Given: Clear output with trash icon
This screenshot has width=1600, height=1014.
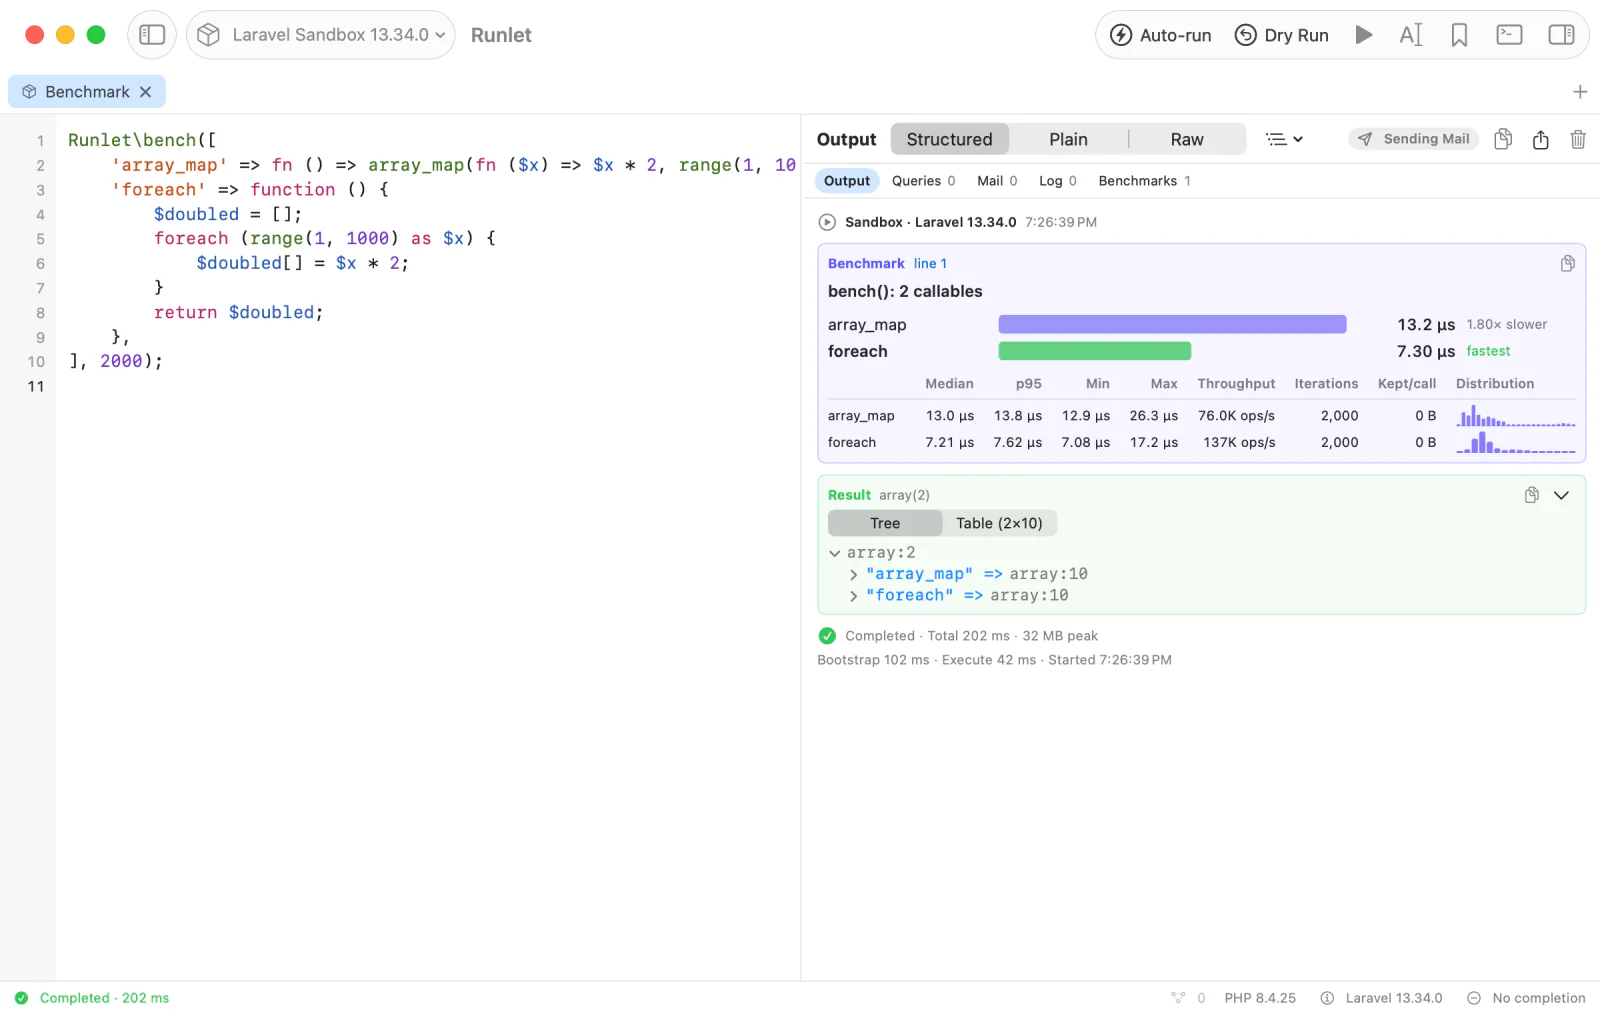Looking at the screenshot, I should [1578, 139].
